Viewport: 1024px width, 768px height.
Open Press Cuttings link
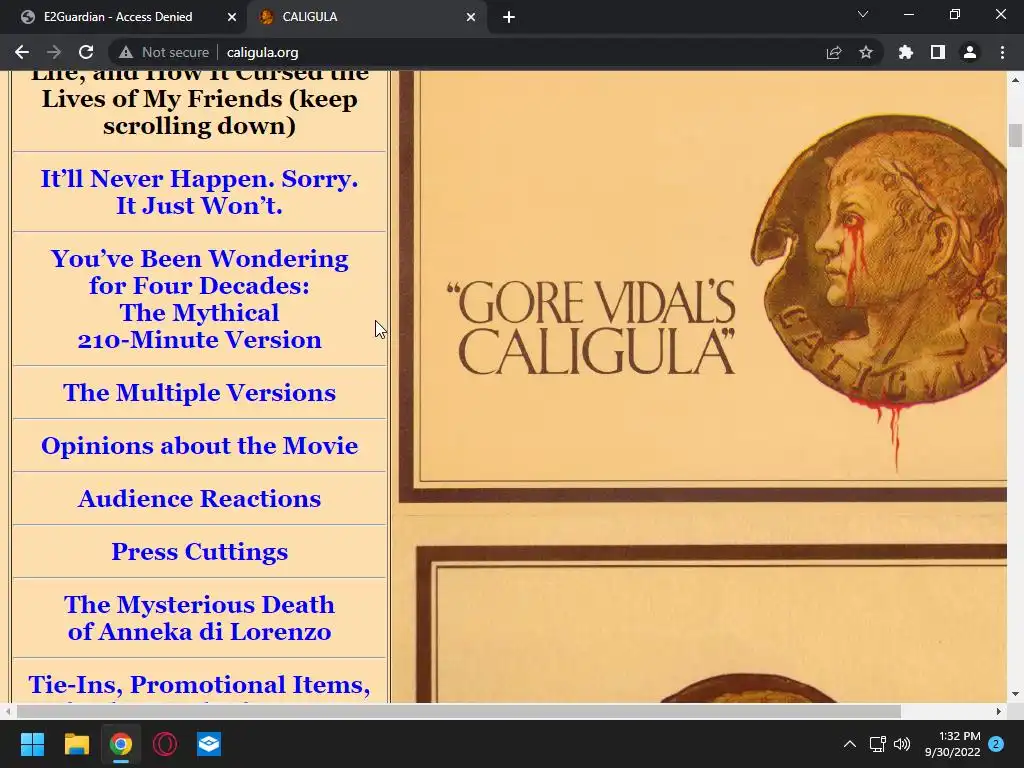(199, 551)
